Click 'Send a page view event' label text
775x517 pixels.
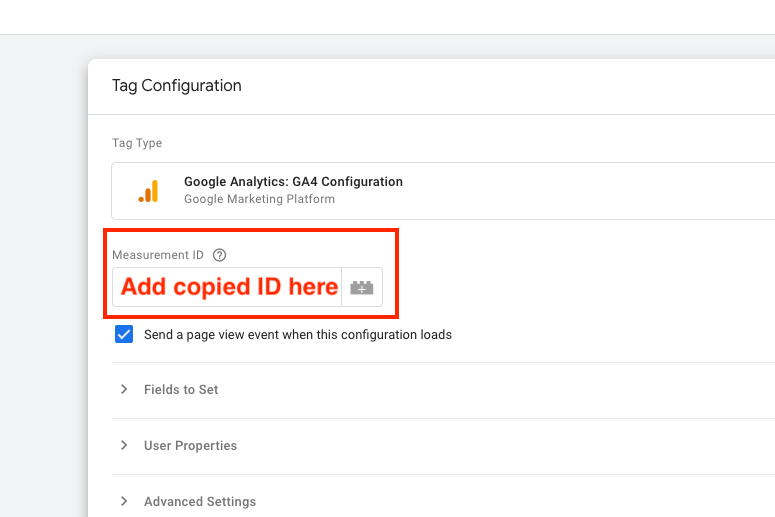click(x=298, y=335)
